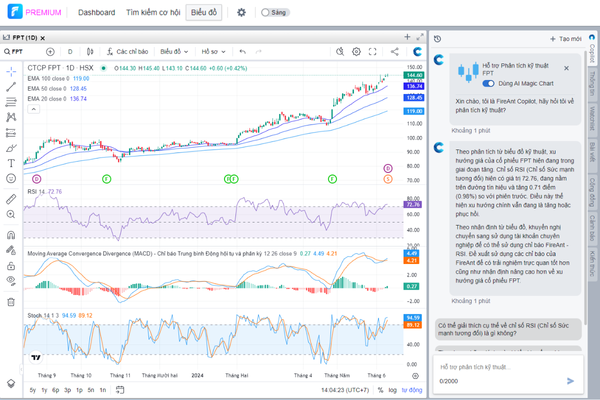Image resolution: width=600 pixels, height=400 pixels.
Task: Open the D timeframe interval selector
Action: click(70, 52)
